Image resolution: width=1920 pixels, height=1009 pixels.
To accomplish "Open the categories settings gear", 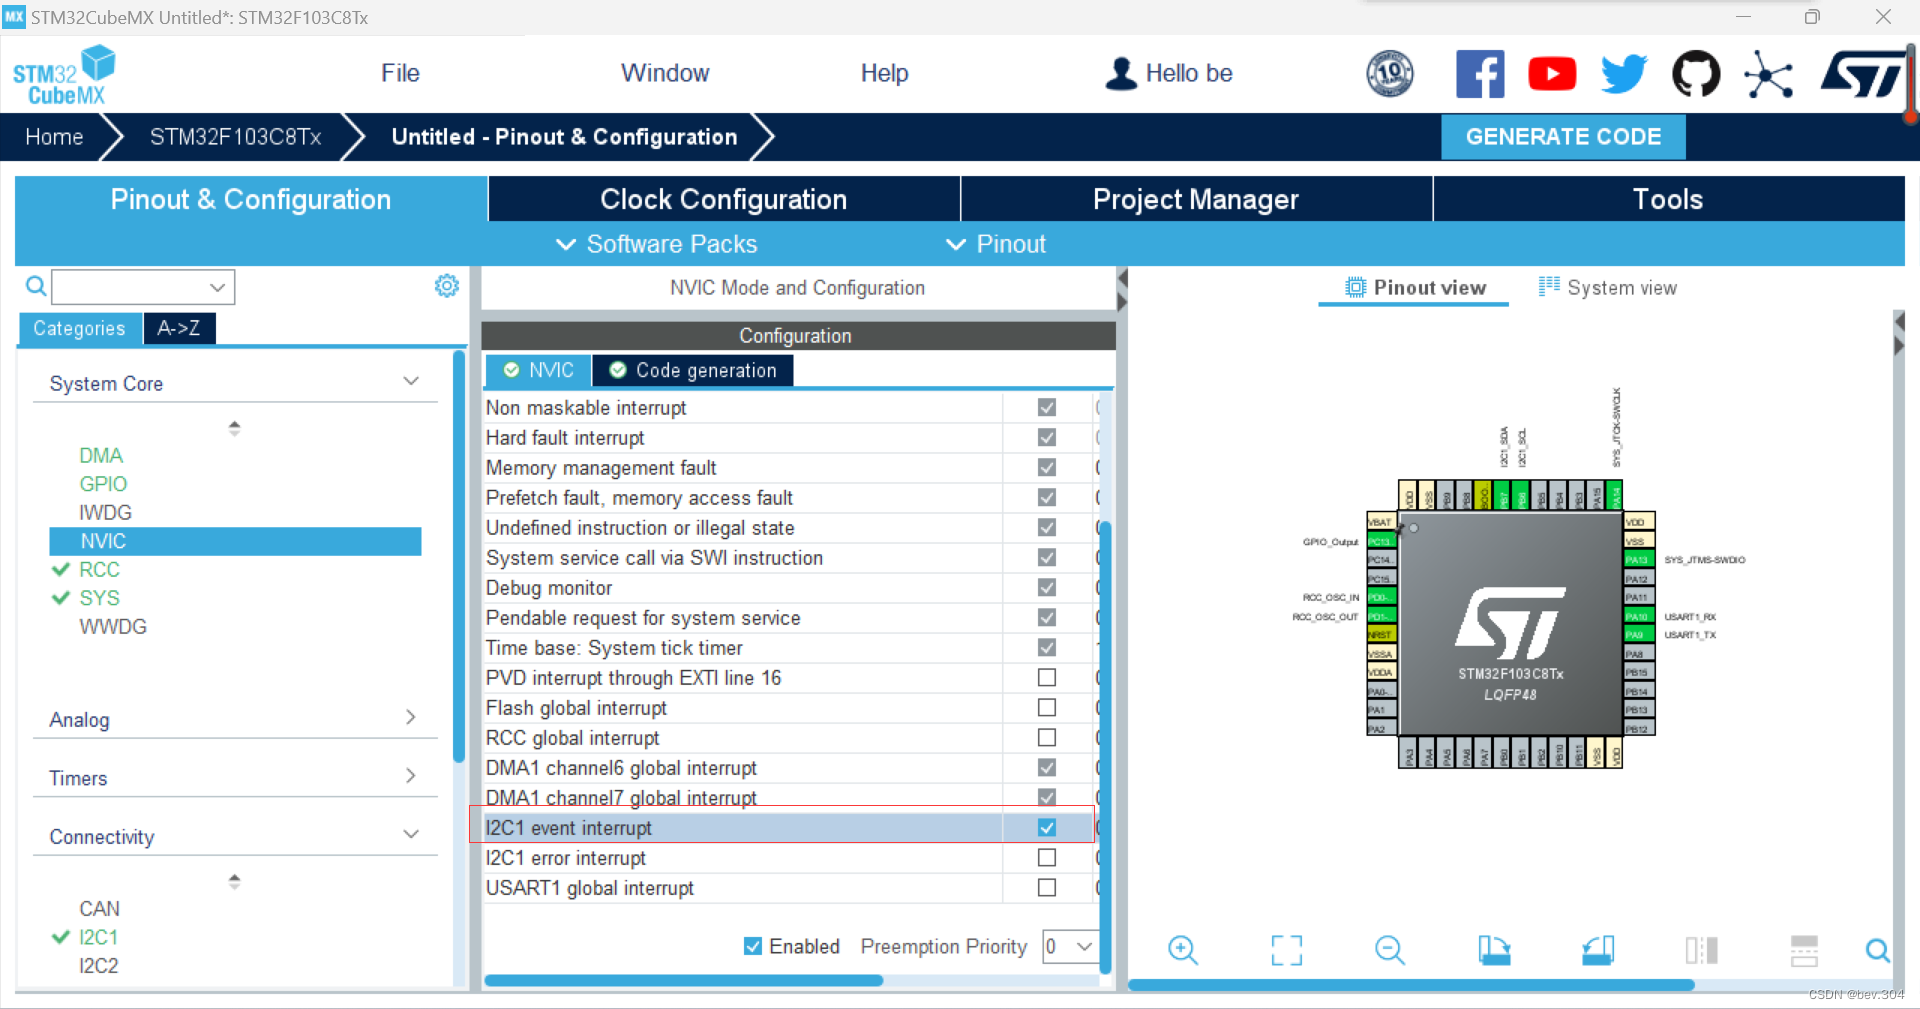I will (x=447, y=286).
